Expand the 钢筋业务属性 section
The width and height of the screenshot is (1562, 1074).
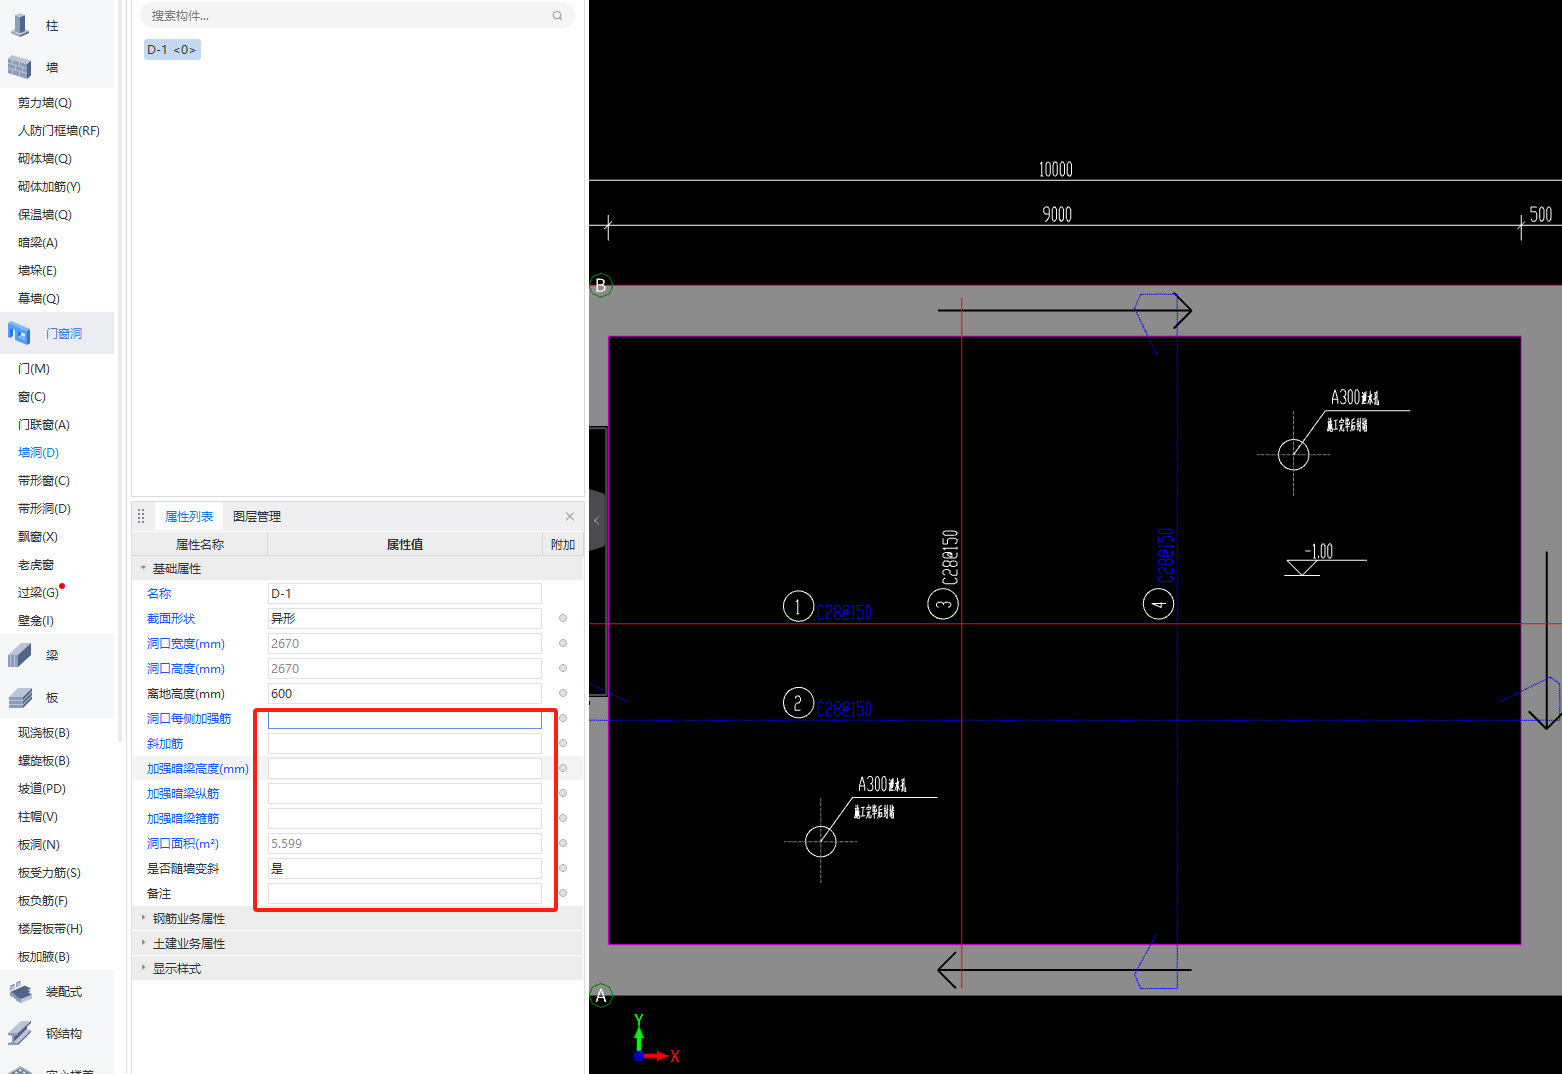(x=143, y=918)
